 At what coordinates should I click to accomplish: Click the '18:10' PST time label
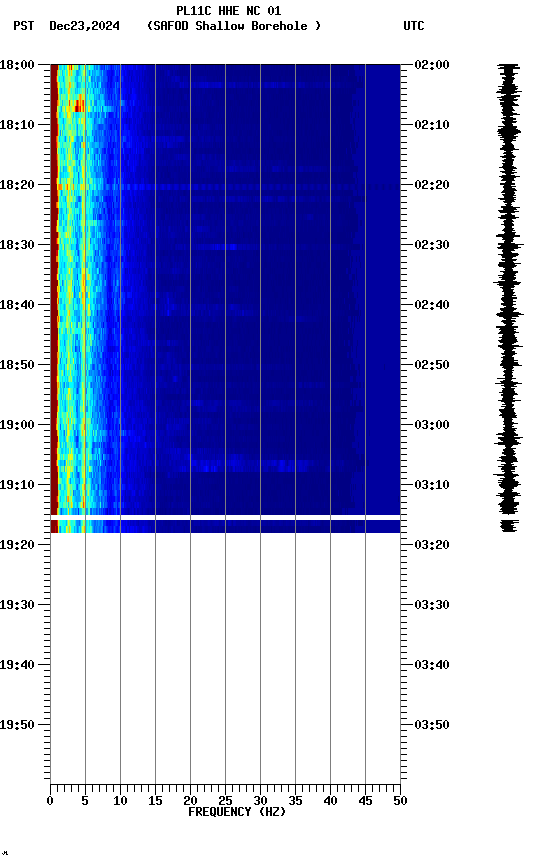17,125
